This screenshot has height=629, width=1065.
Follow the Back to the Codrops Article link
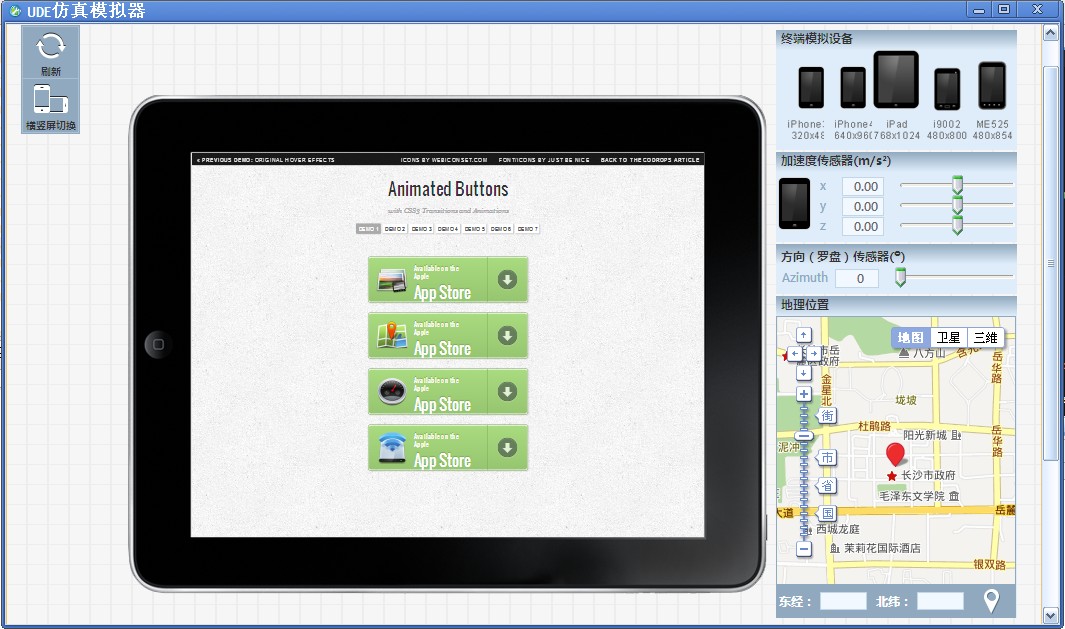tap(650, 160)
